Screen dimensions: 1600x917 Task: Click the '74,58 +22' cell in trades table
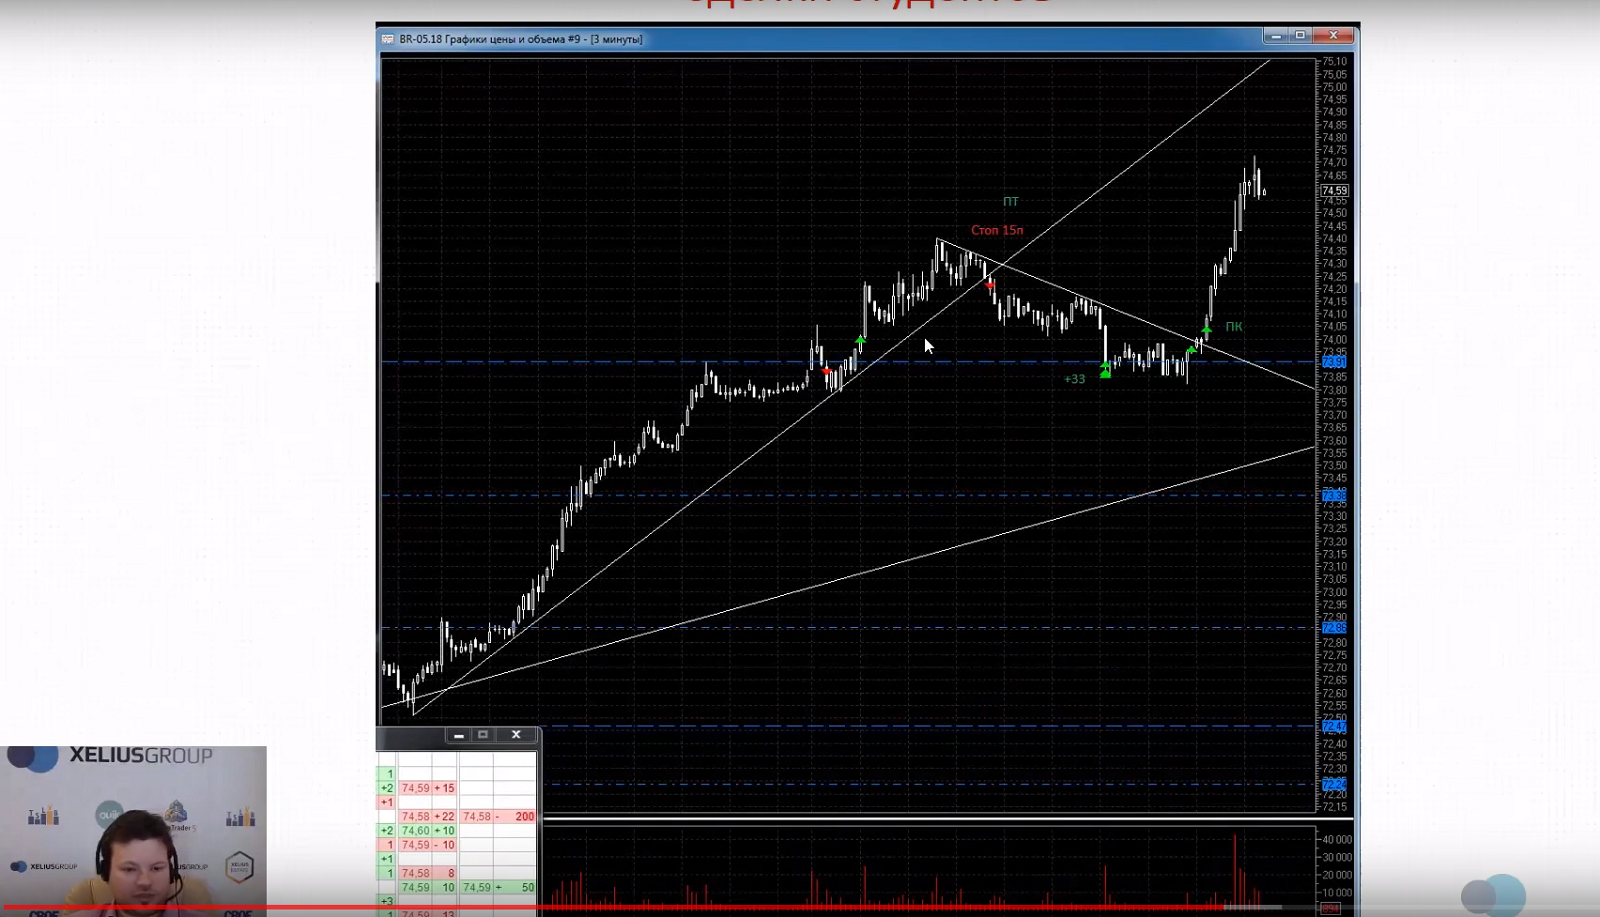point(428,816)
